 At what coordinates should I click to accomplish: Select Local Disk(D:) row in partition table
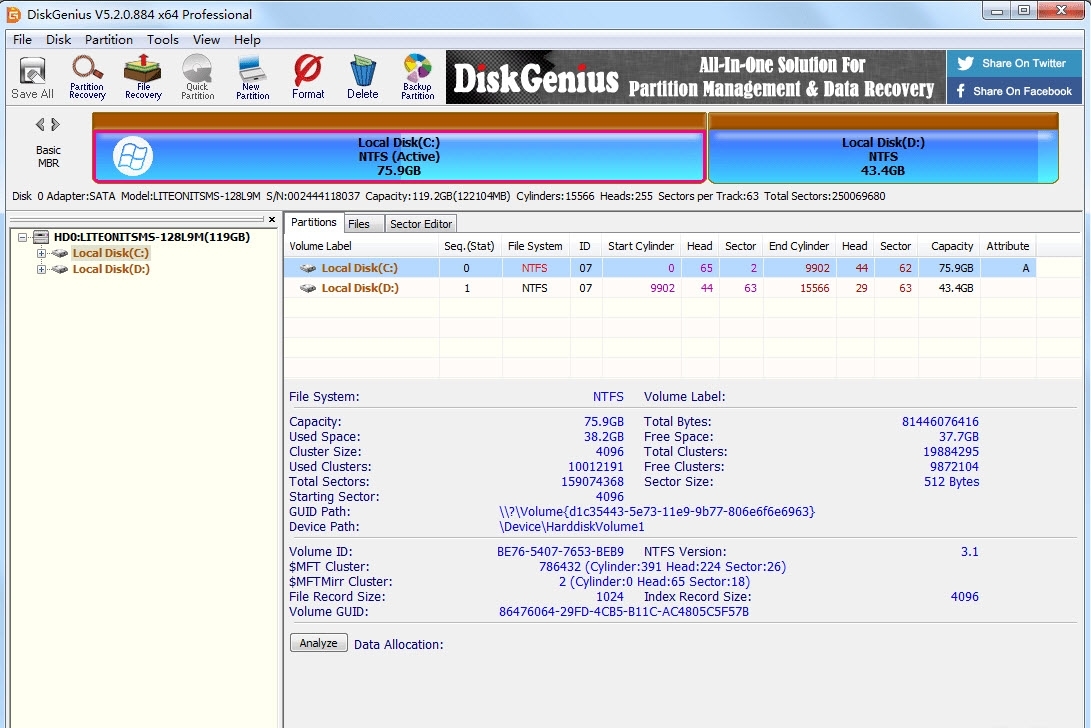660,288
